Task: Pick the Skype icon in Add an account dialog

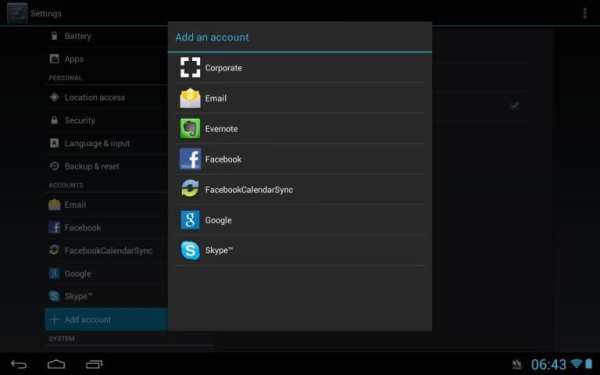Action: [190, 250]
